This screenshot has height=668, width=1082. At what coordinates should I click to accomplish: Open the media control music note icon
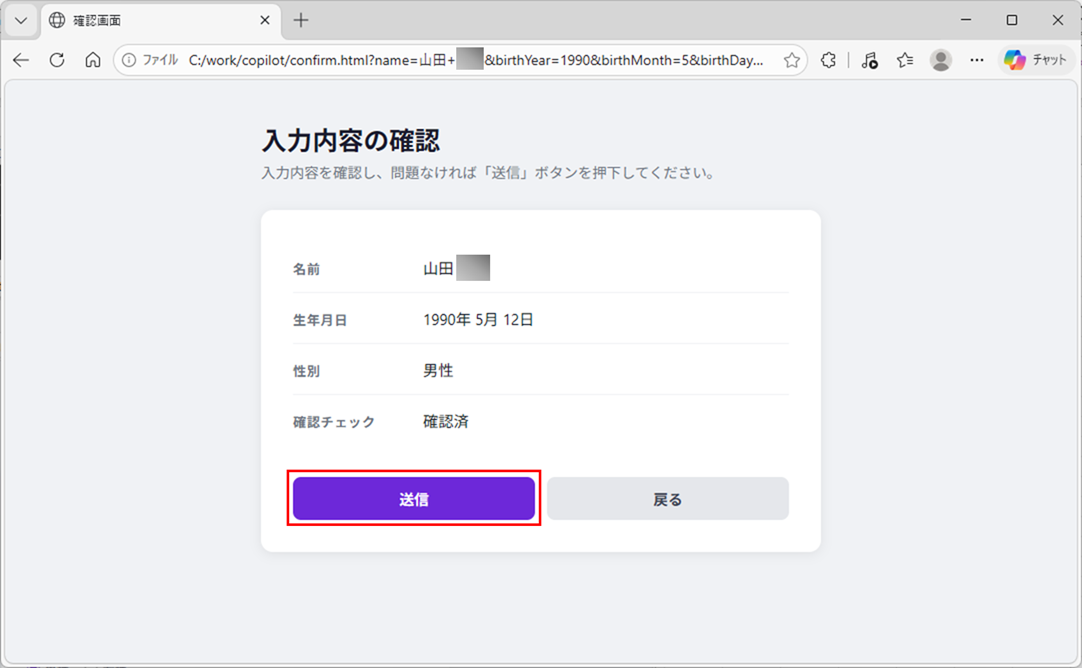point(869,60)
